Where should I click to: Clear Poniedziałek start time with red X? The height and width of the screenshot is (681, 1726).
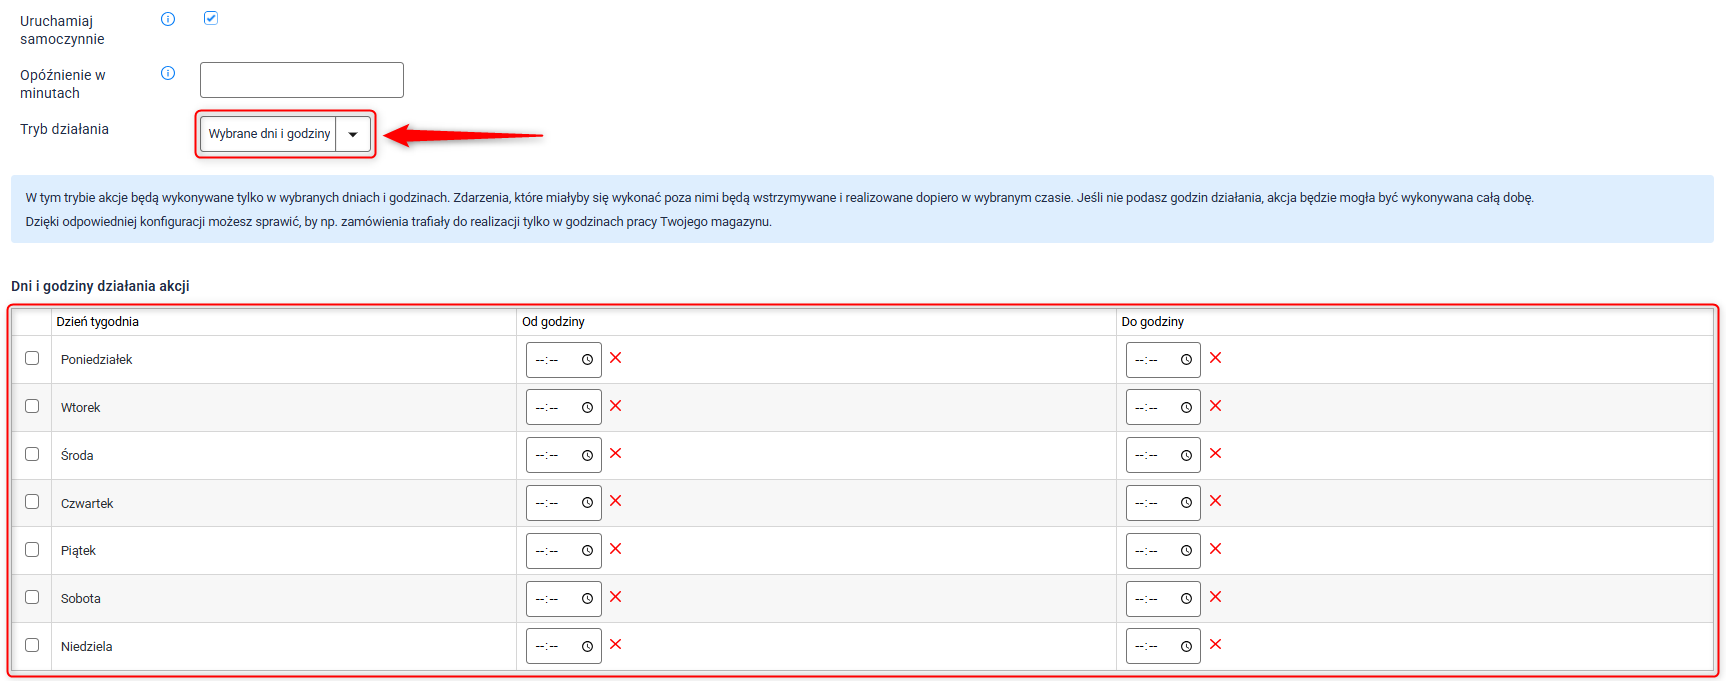click(x=616, y=358)
